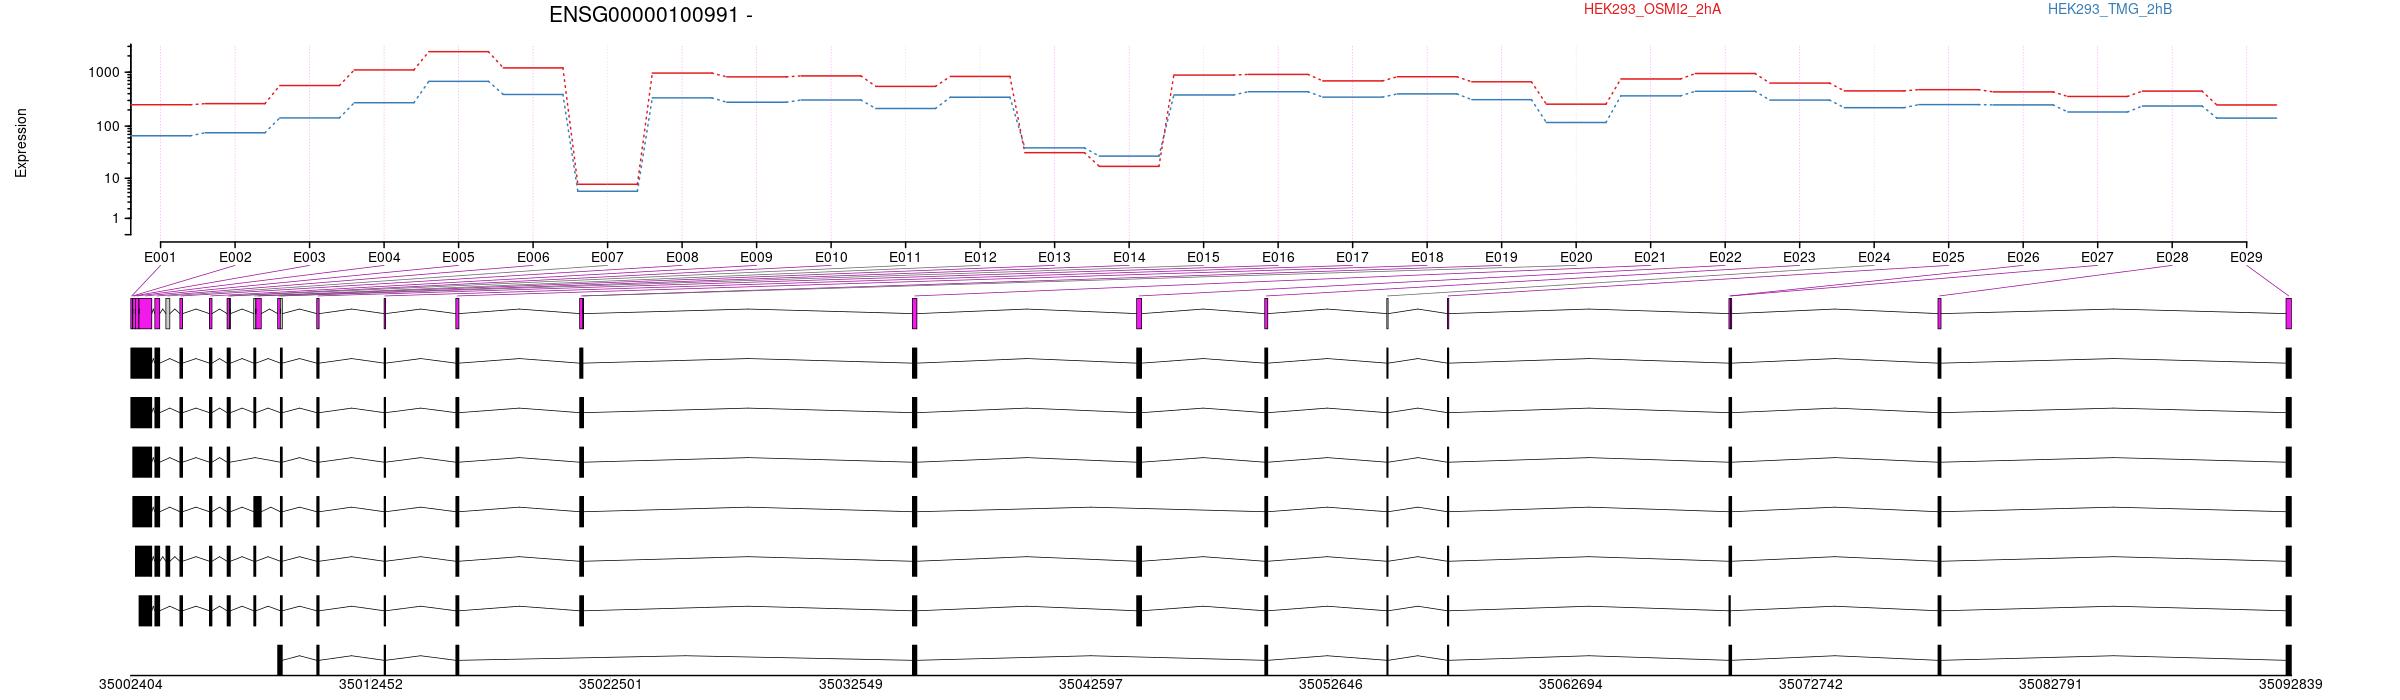The width and height of the screenshot is (2400, 700).
Task: Click y-axis tick value 1000
Action: click(104, 73)
